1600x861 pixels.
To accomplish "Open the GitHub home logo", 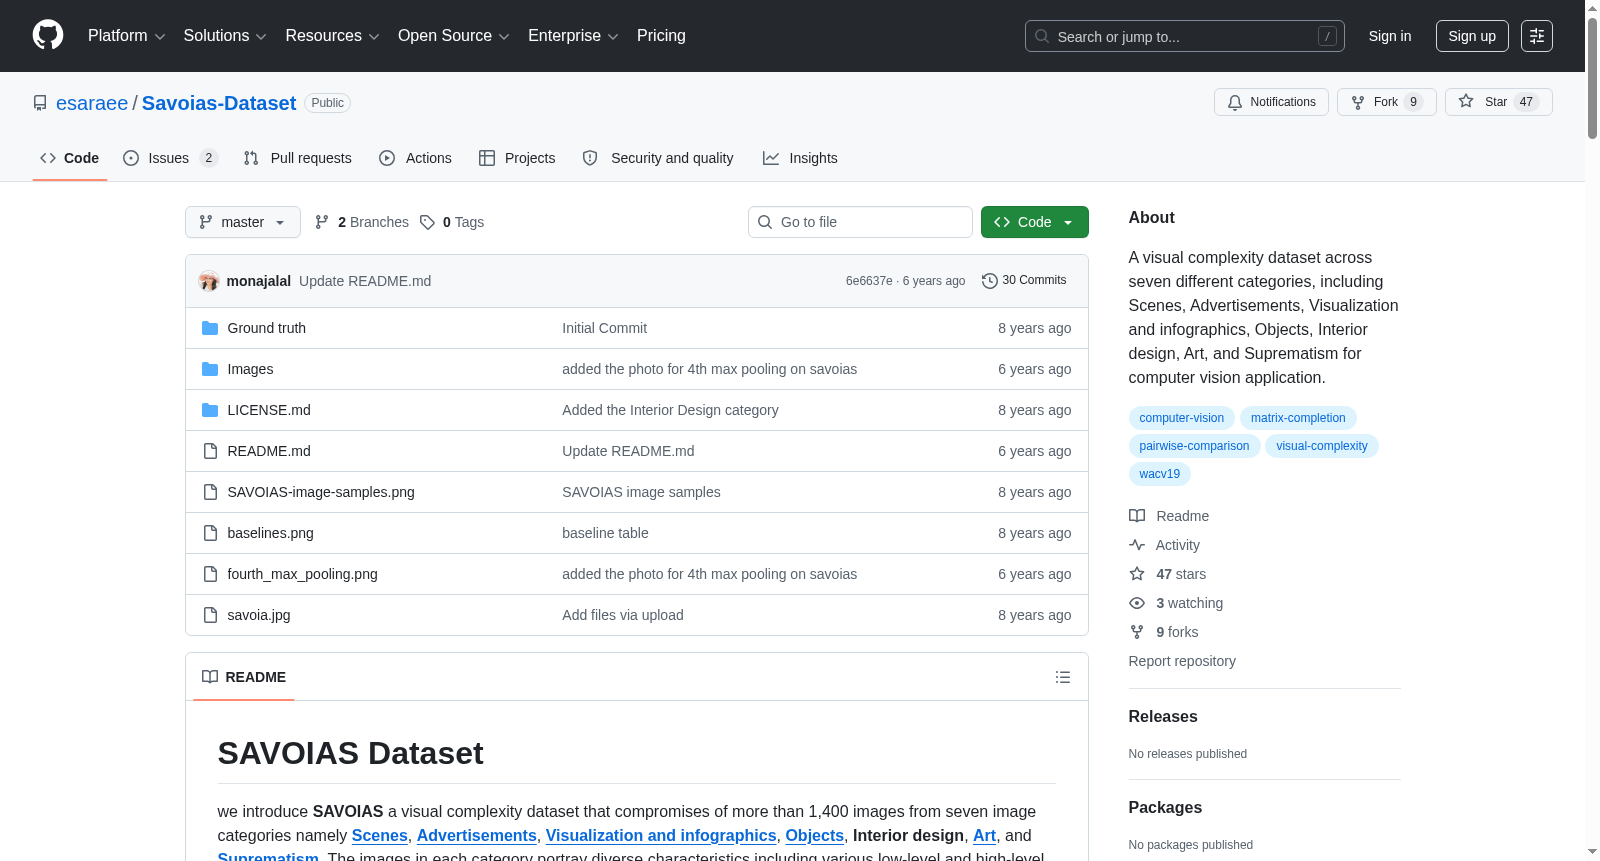I will tap(48, 35).
